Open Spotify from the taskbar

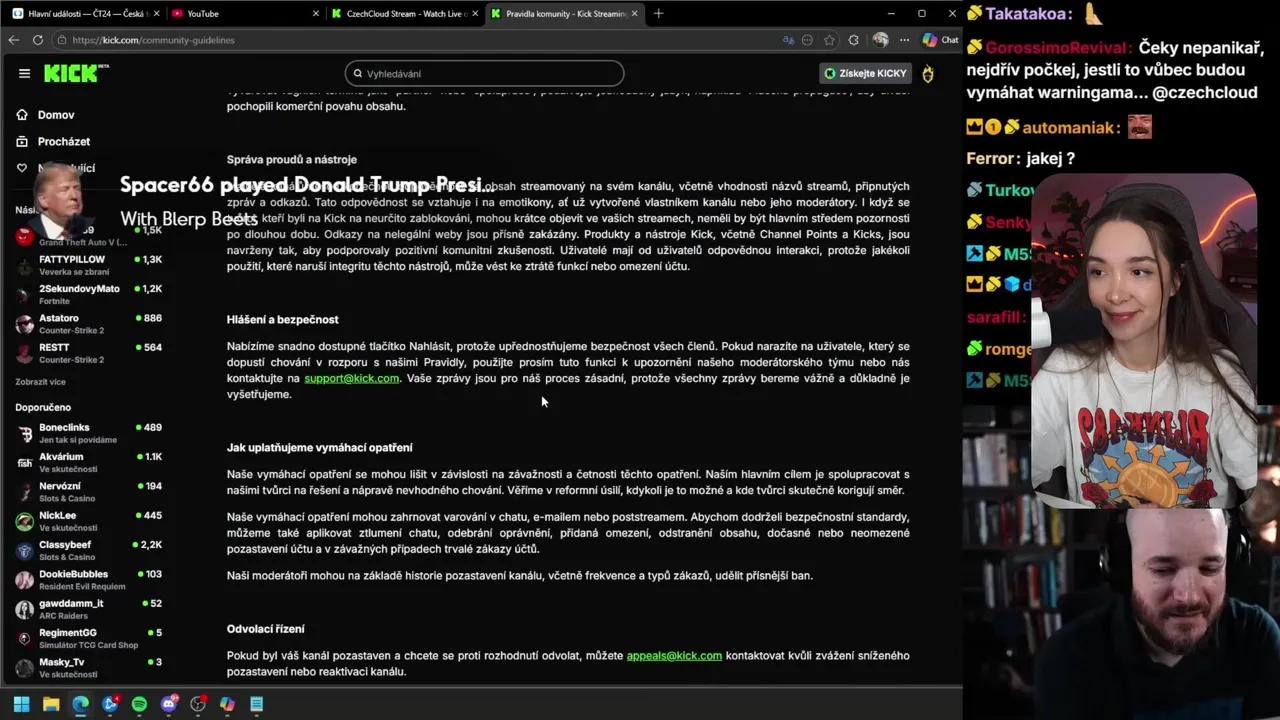139,704
